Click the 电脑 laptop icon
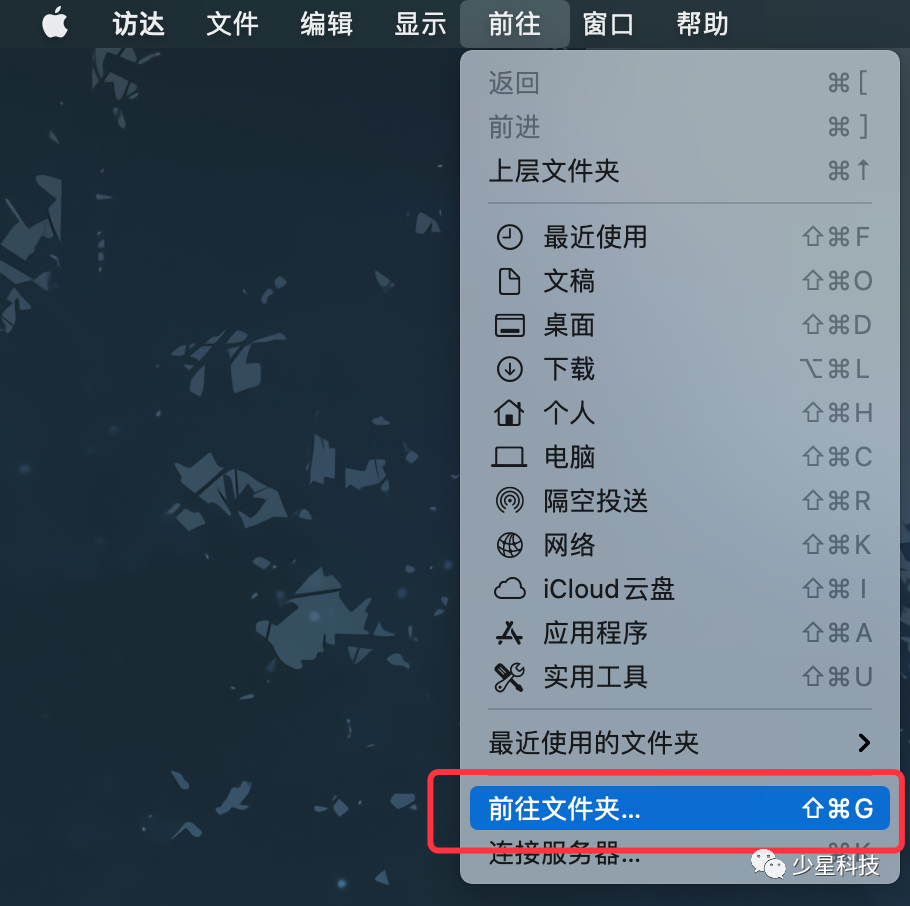Viewport: 910px width, 906px height. tap(509, 457)
